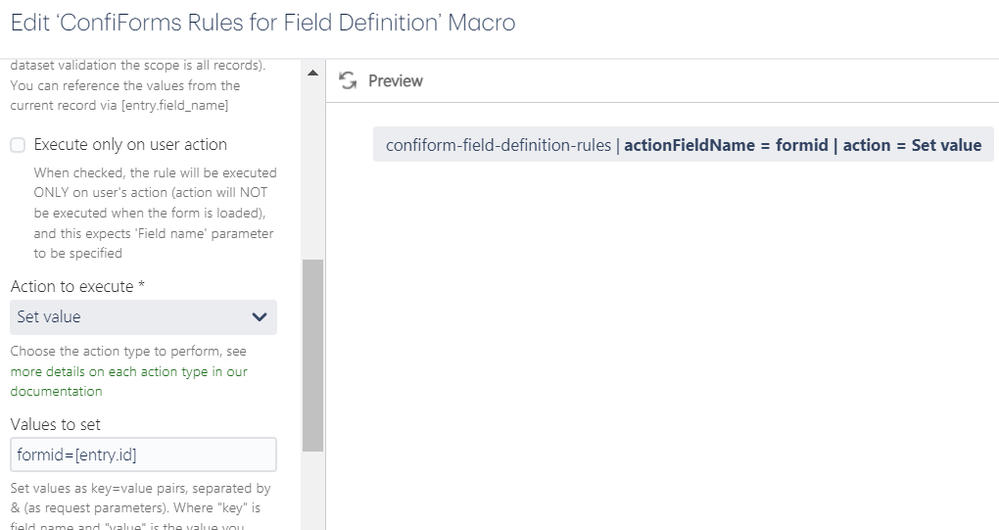Click the scrollbar up arrow
999x530 pixels.
[313, 73]
